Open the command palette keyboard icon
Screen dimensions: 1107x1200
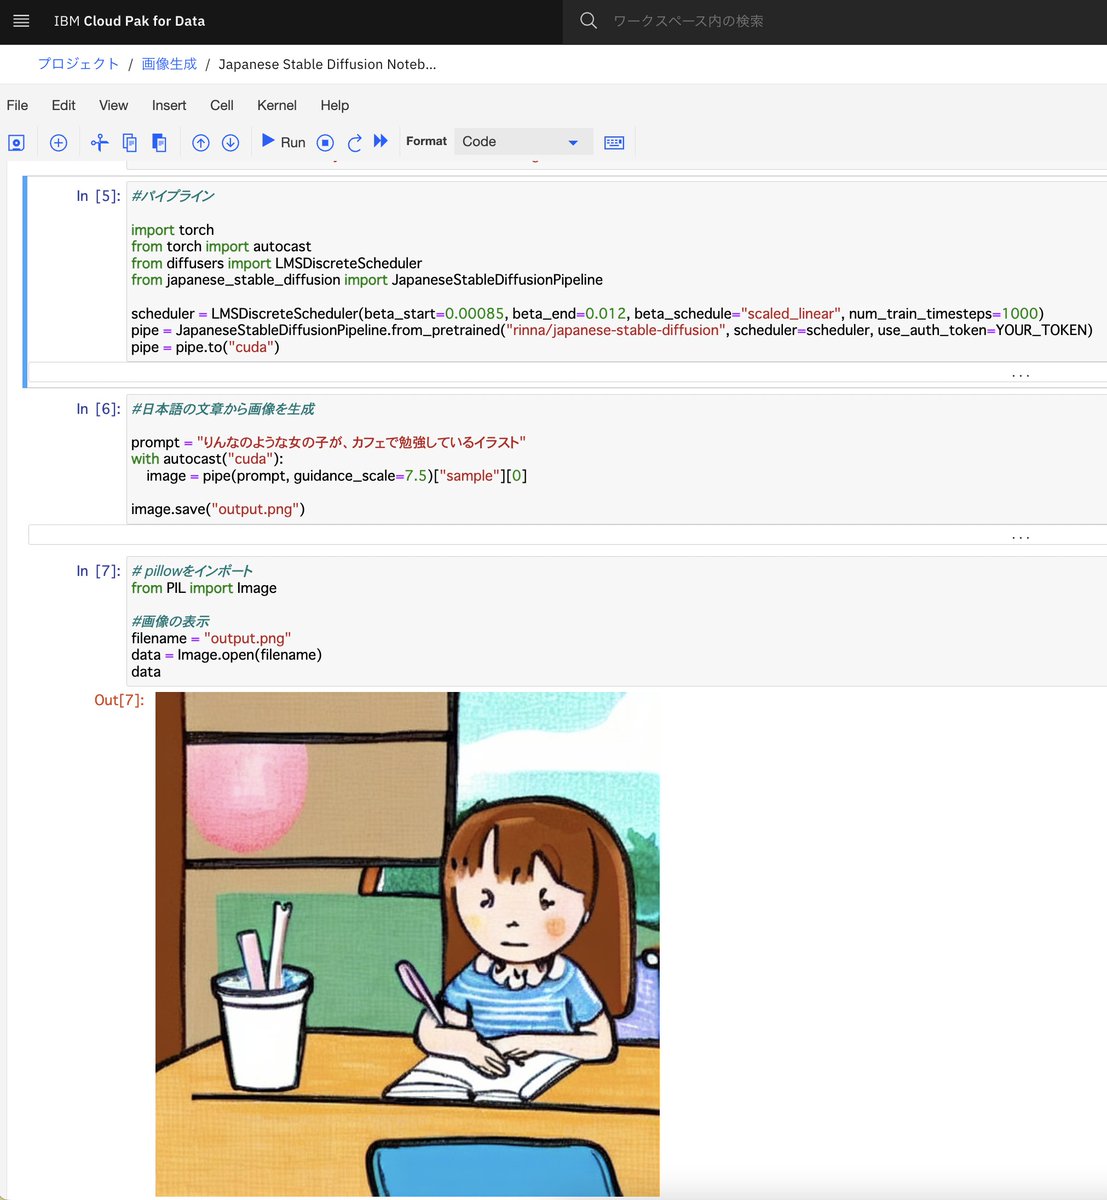614,143
